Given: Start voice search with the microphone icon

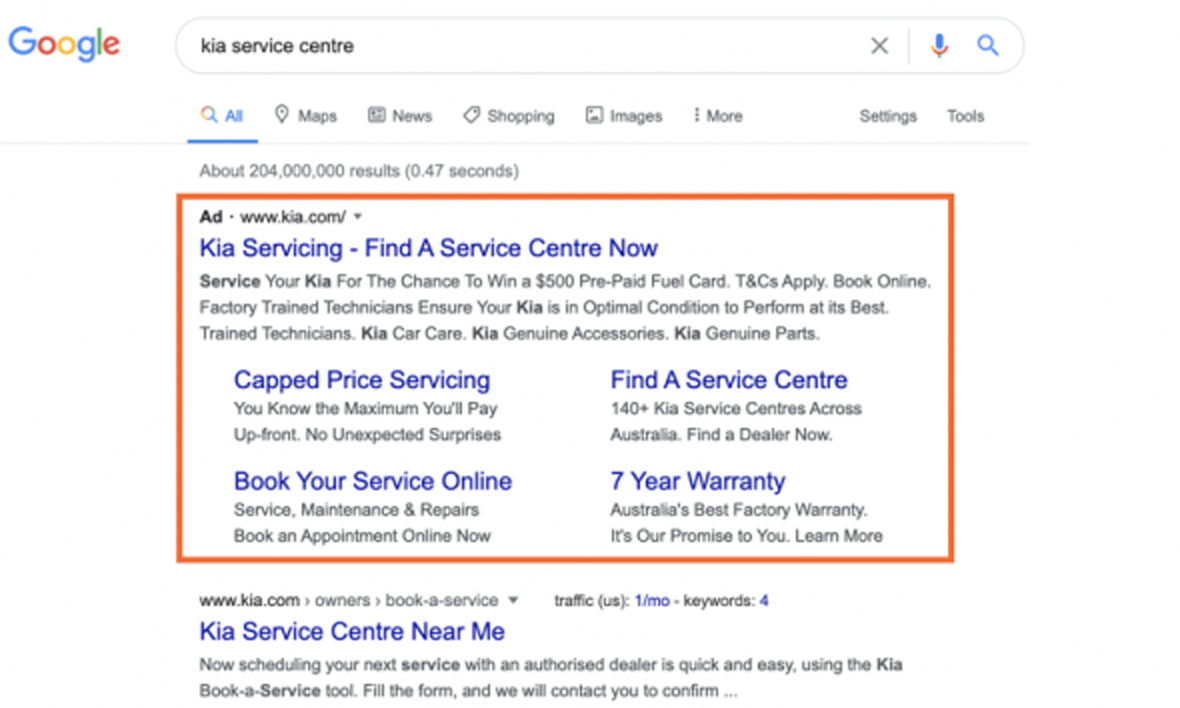Looking at the screenshot, I should (x=938, y=46).
